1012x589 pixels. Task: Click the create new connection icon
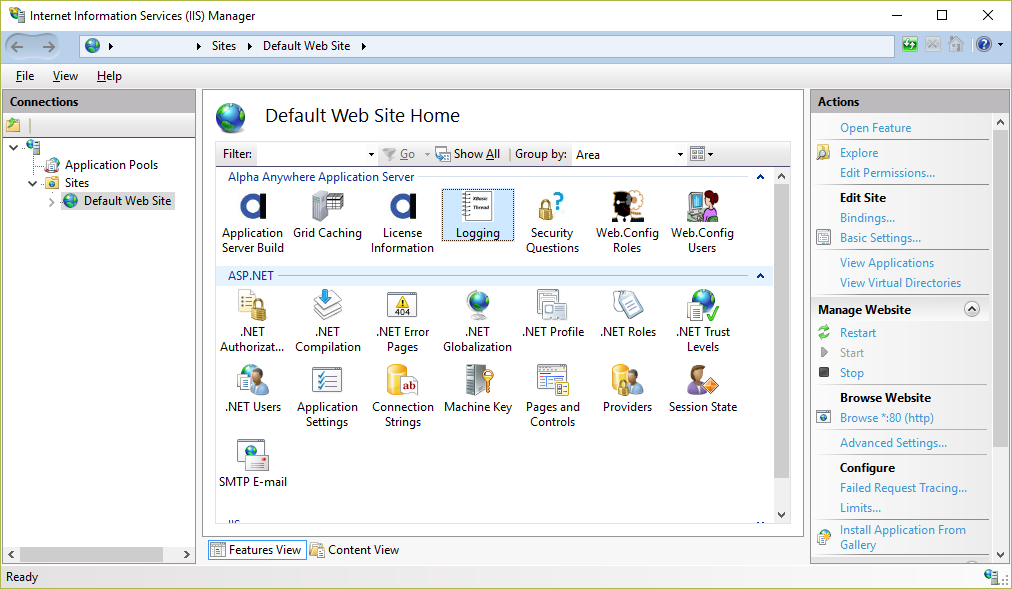tap(13, 125)
